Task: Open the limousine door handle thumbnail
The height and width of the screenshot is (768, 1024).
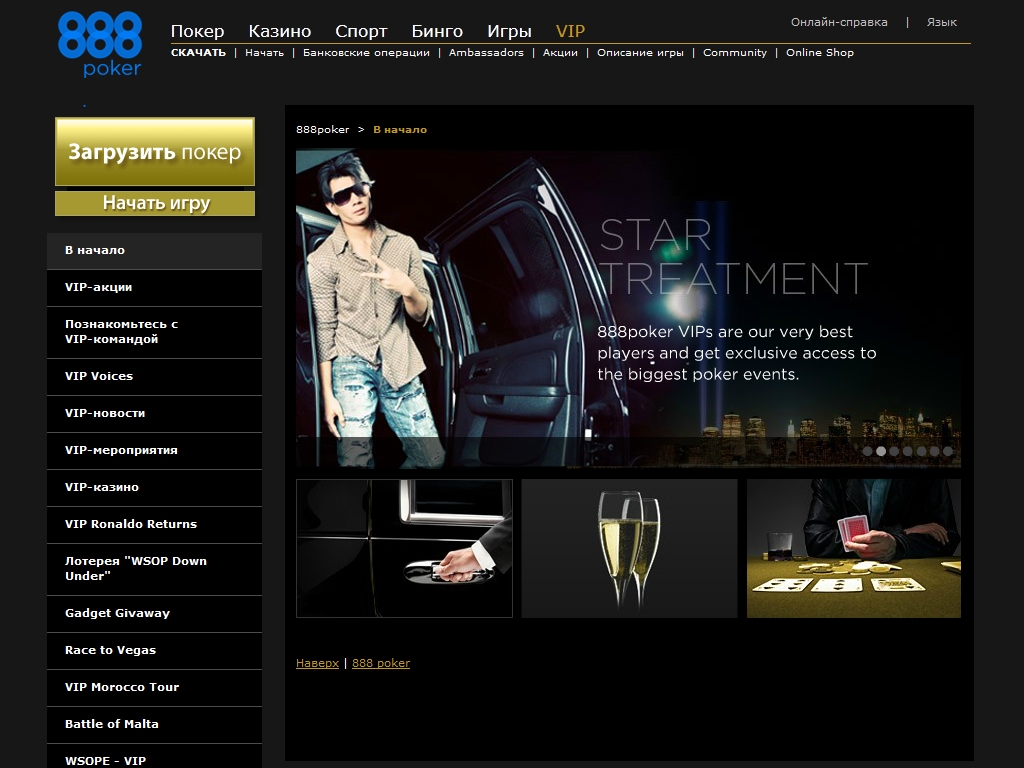Action: pos(404,548)
